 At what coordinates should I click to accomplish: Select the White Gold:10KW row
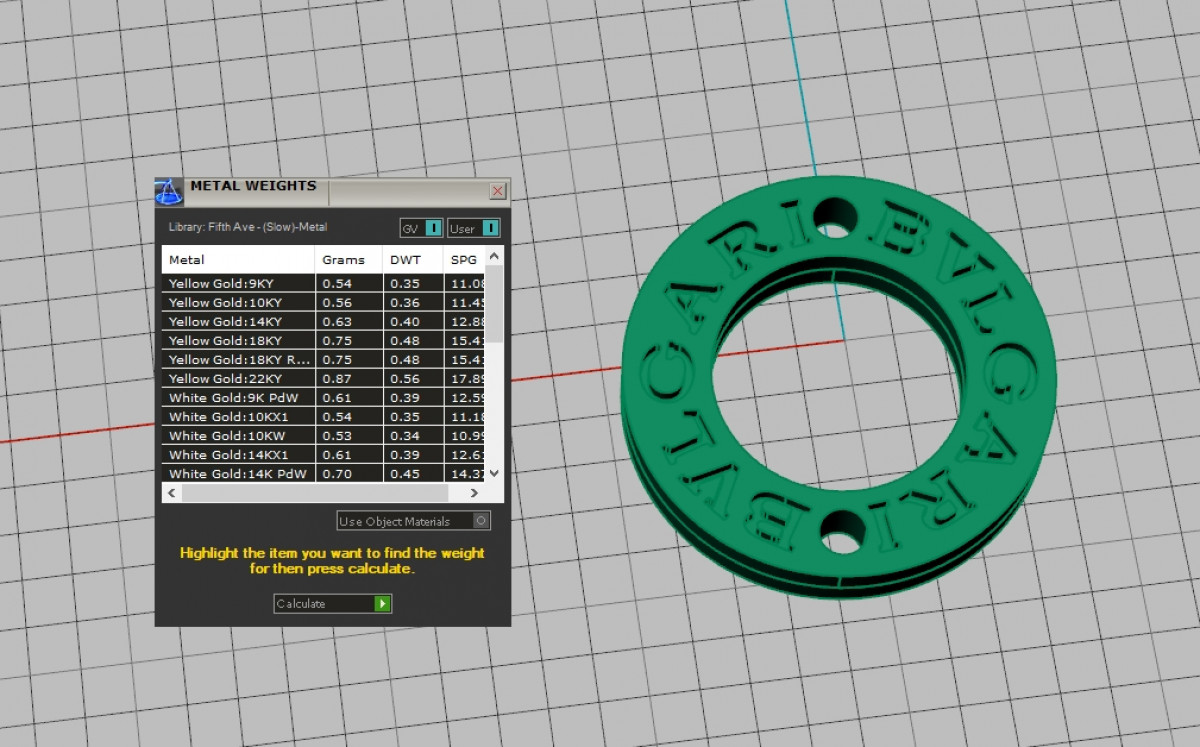tap(237, 436)
